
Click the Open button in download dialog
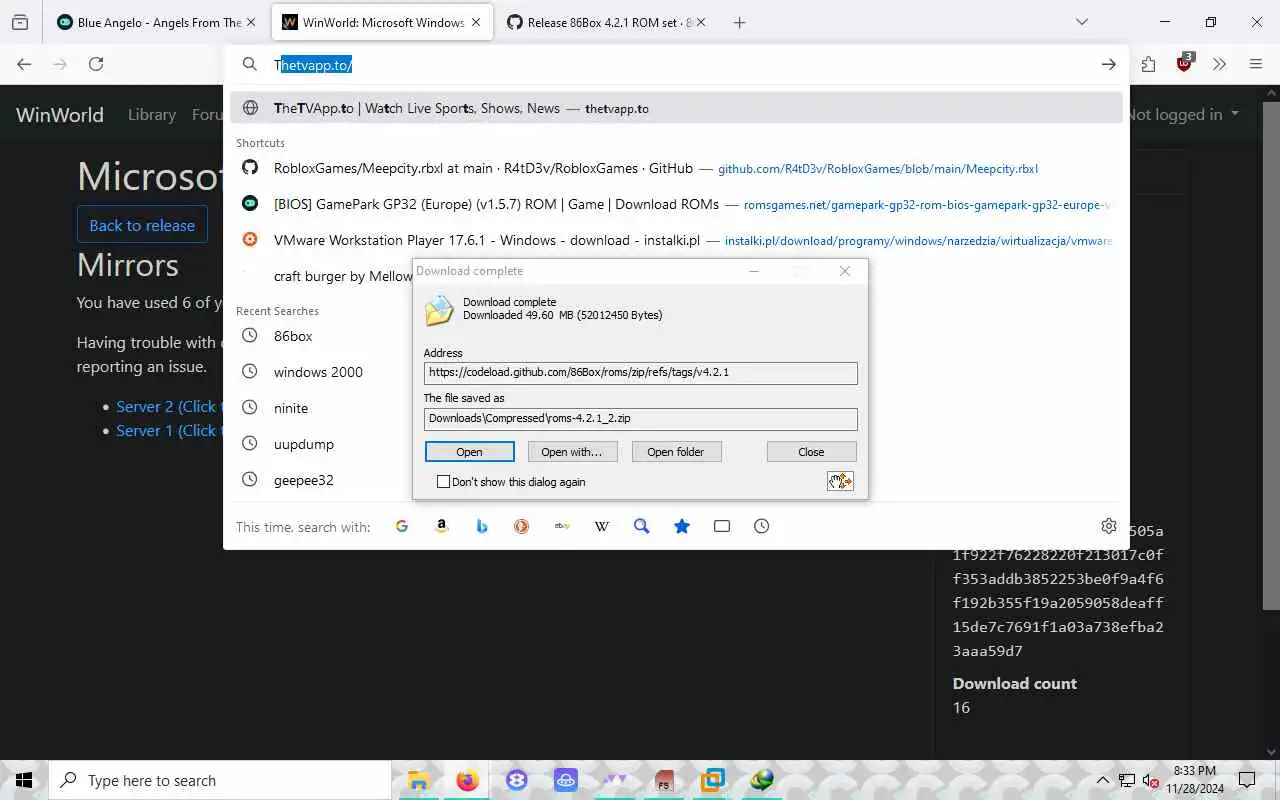(x=469, y=452)
